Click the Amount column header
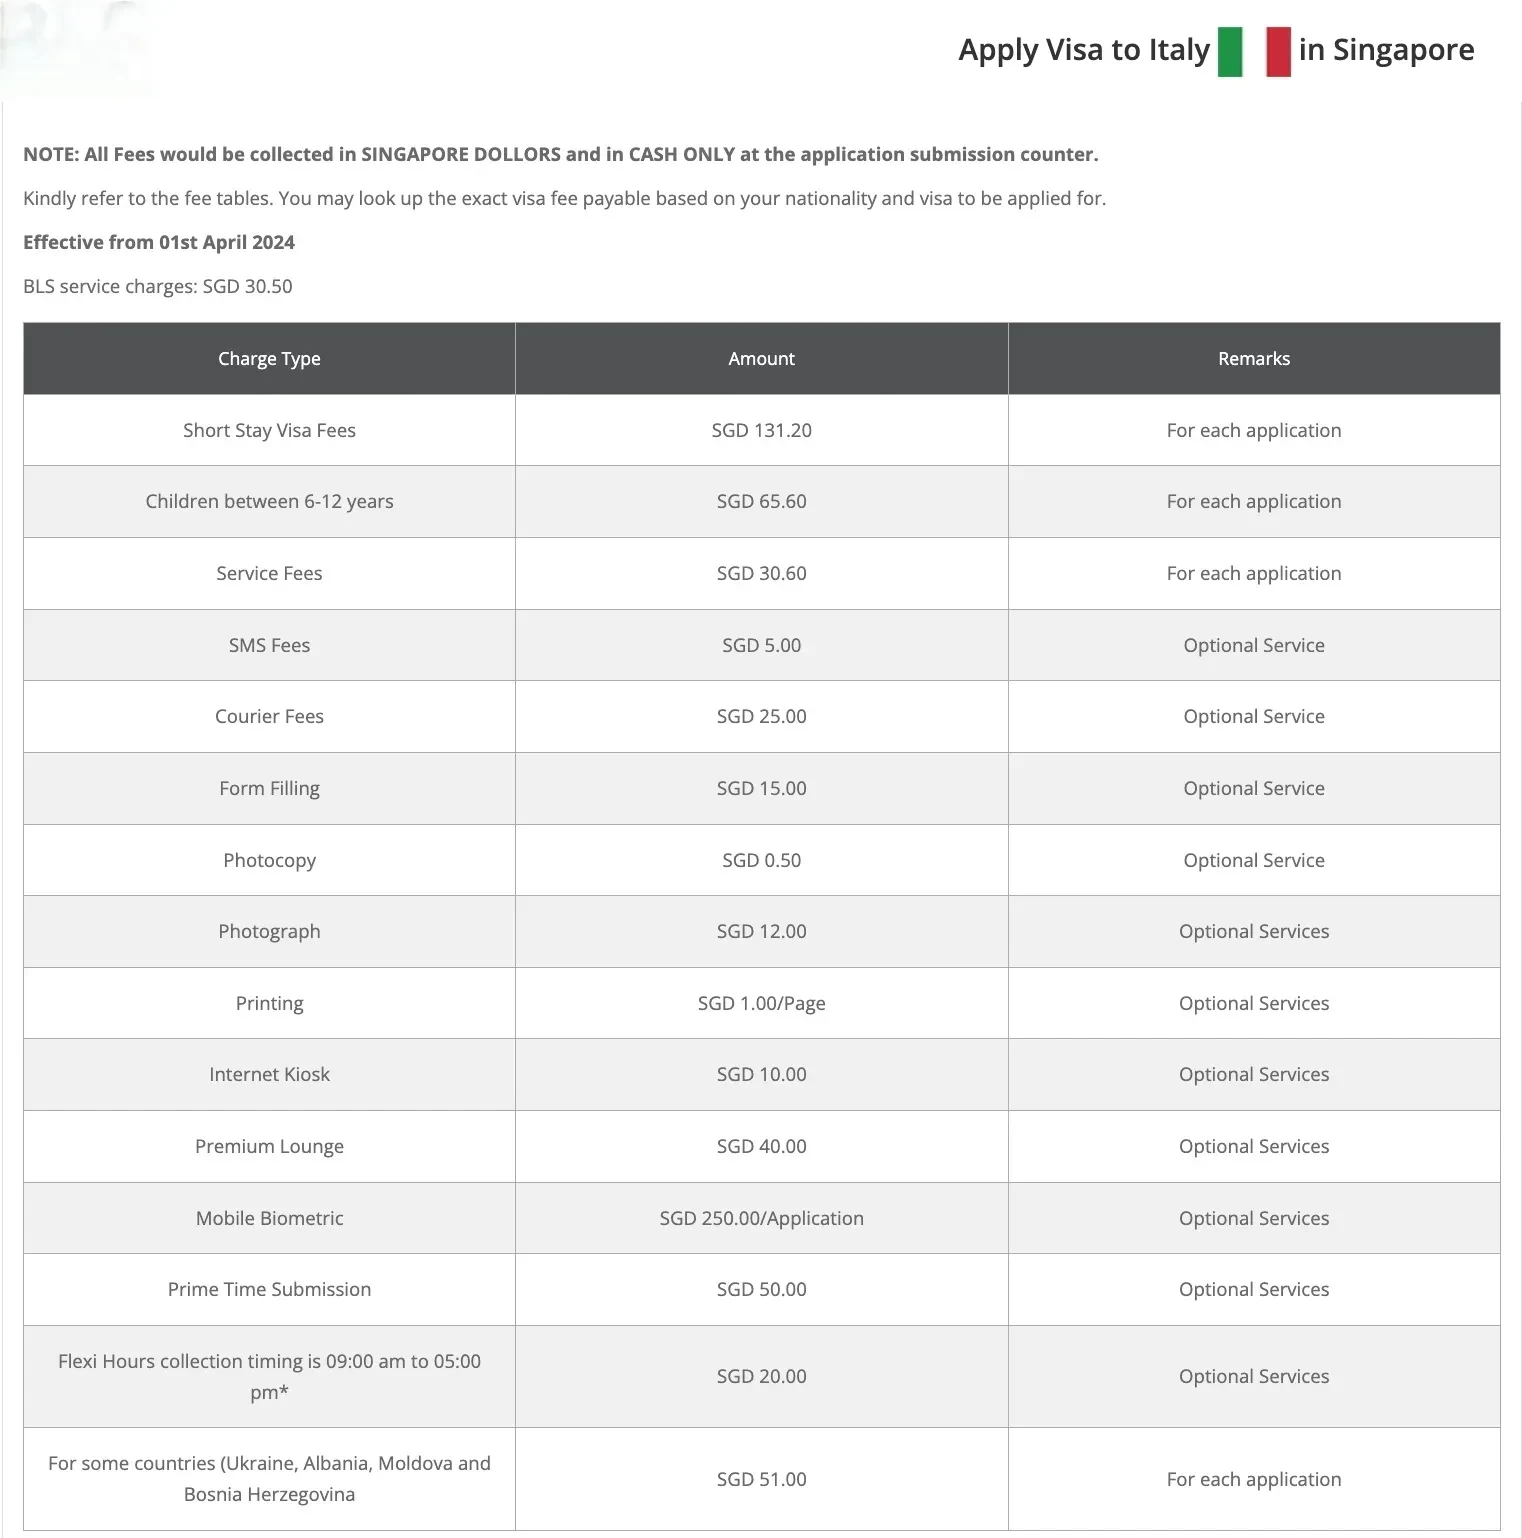The image size is (1522, 1538). [761, 359]
